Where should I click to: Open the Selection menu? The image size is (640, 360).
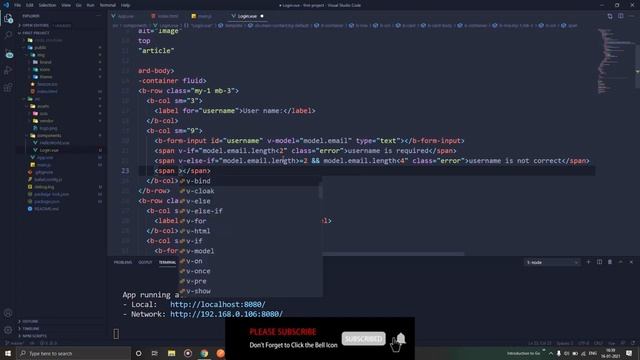tap(47, 5)
